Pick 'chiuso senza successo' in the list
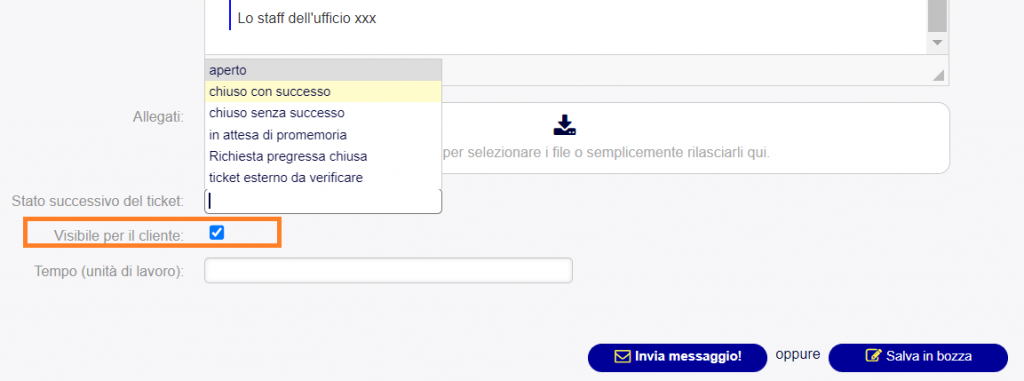 point(323,113)
